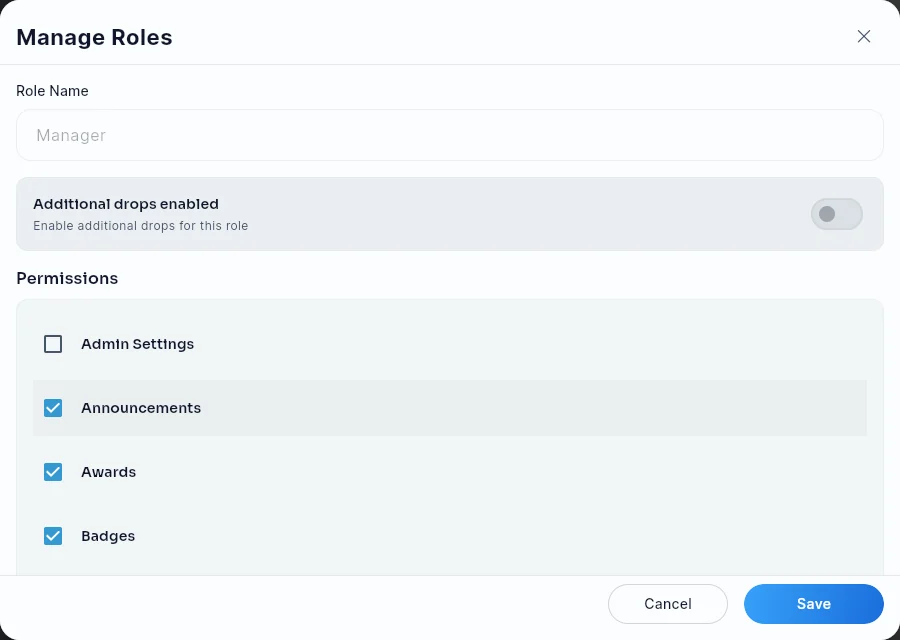Uncheck the Announcements permission
Screen dimensions: 900x640
tap(53, 408)
